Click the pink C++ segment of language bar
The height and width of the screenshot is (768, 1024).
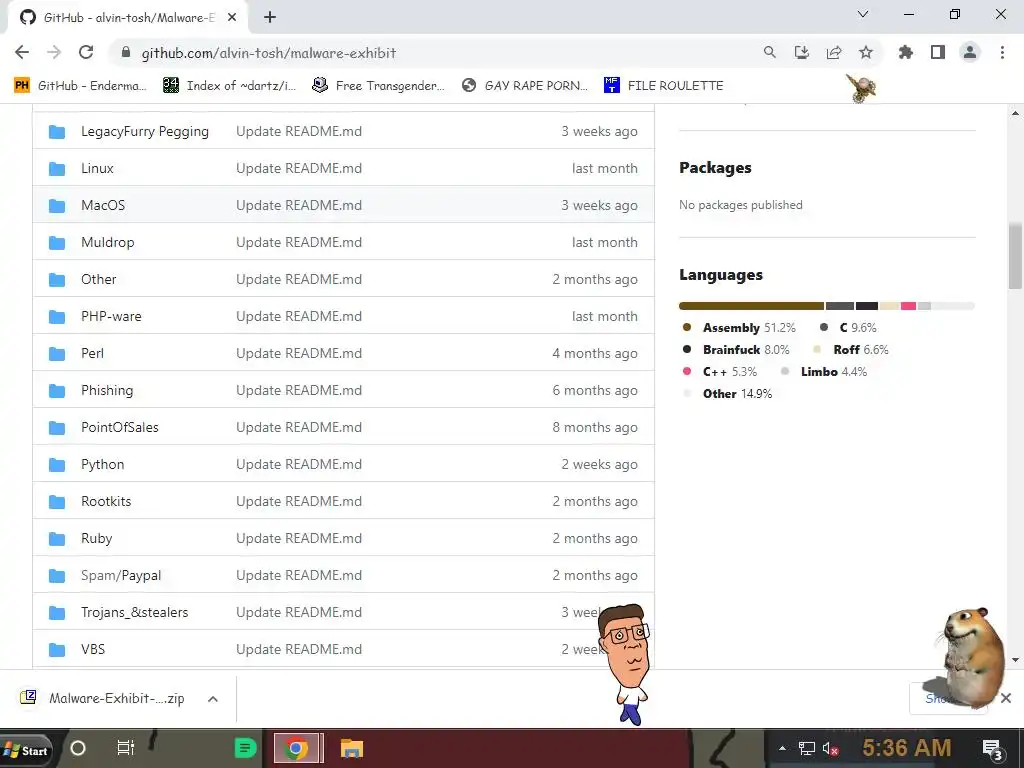click(908, 306)
